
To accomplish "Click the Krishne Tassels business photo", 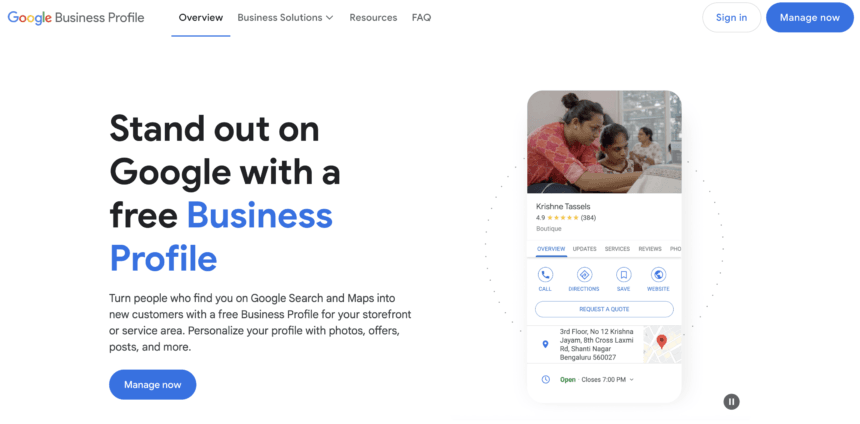I will 604,142.
